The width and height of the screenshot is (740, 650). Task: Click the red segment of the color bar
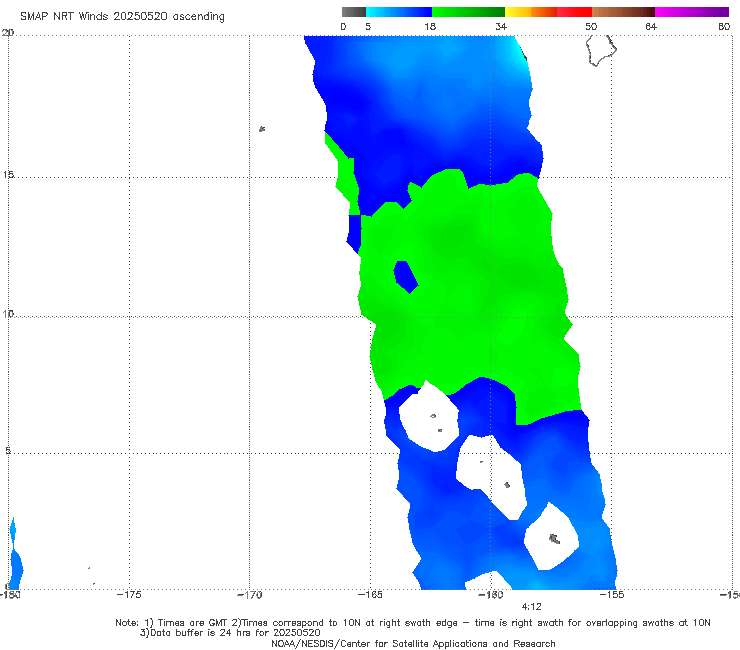(574, 12)
